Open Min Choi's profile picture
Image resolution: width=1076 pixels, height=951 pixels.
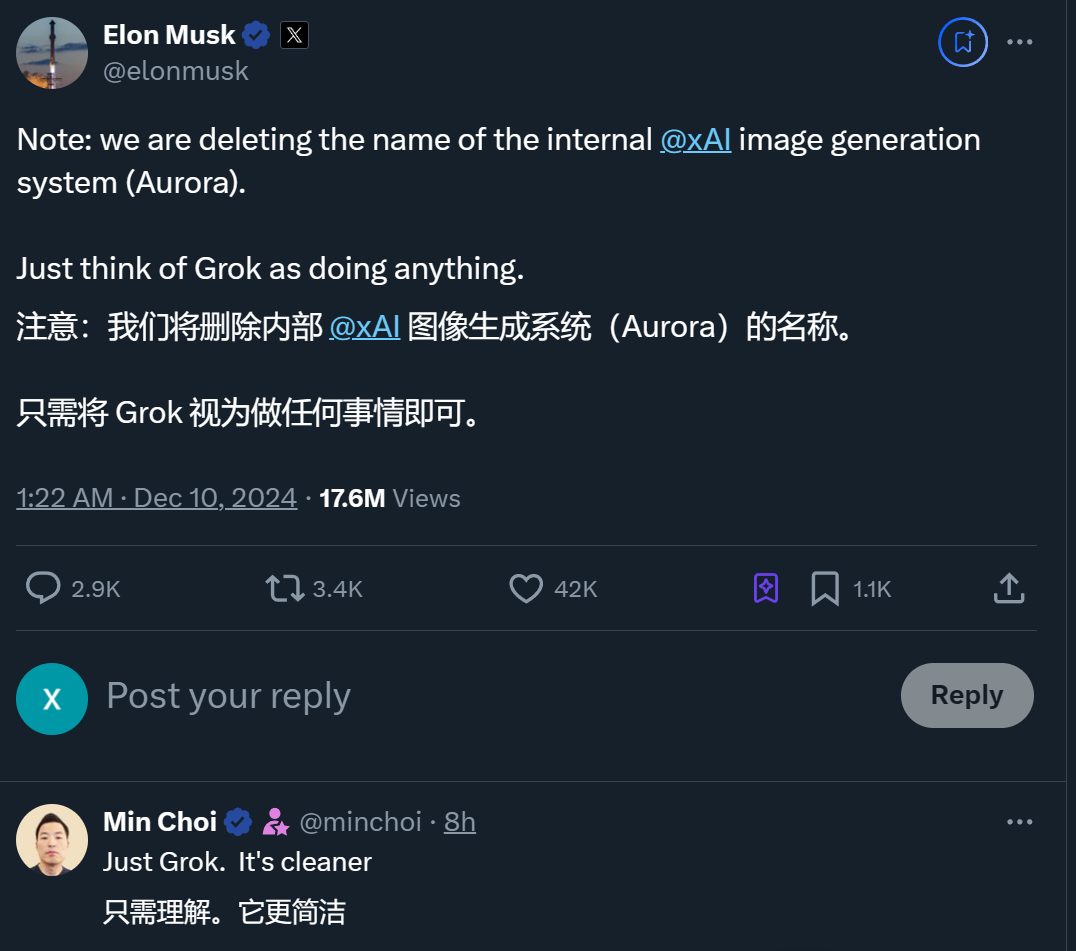pyautogui.click(x=52, y=840)
